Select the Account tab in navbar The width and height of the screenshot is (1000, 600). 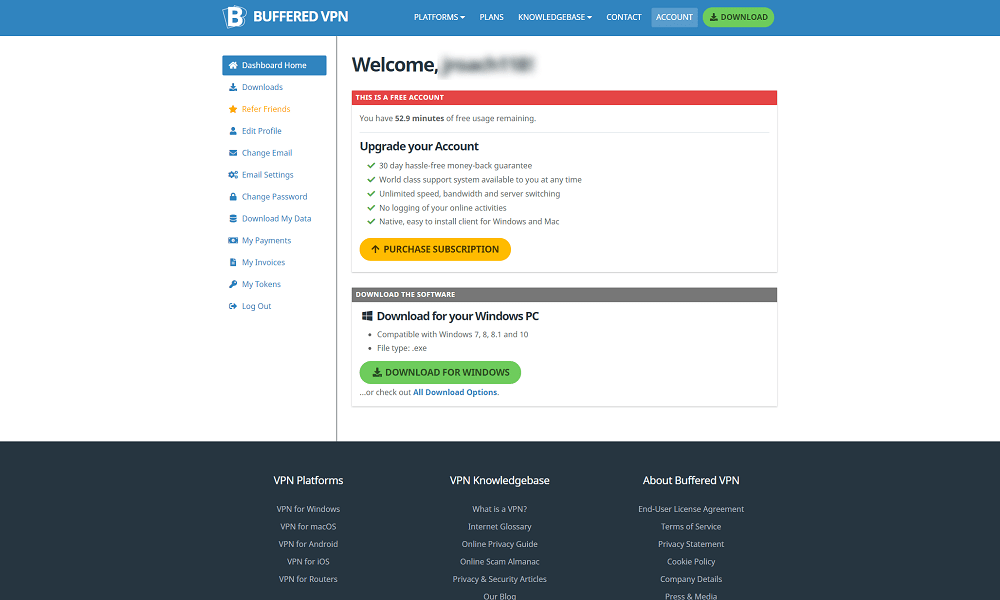coord(674,17)
